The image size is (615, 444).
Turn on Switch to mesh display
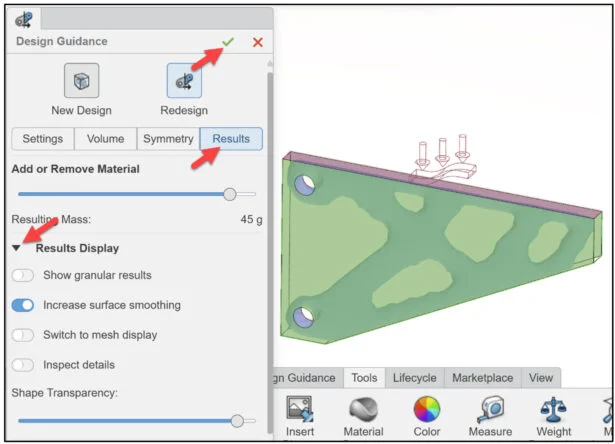pos(22,335)
